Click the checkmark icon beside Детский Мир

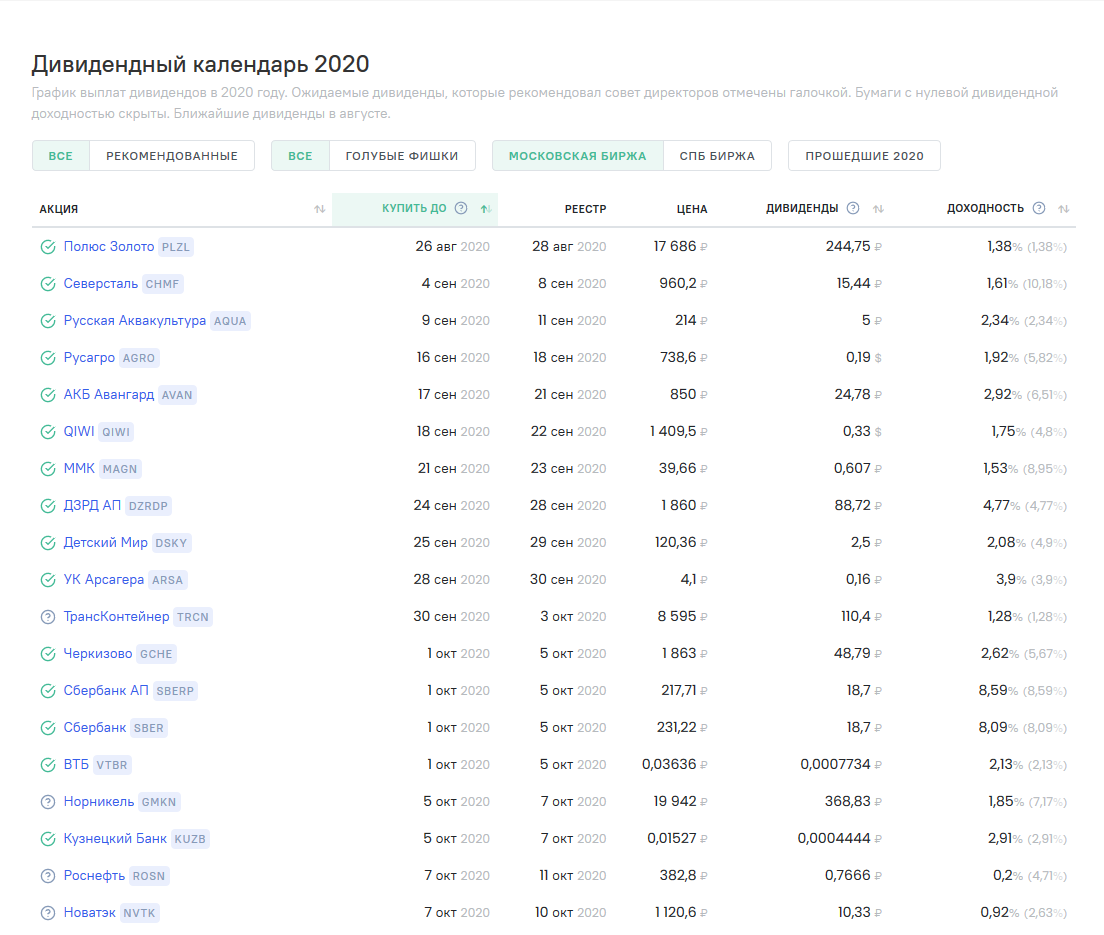[x=48, y=543]
